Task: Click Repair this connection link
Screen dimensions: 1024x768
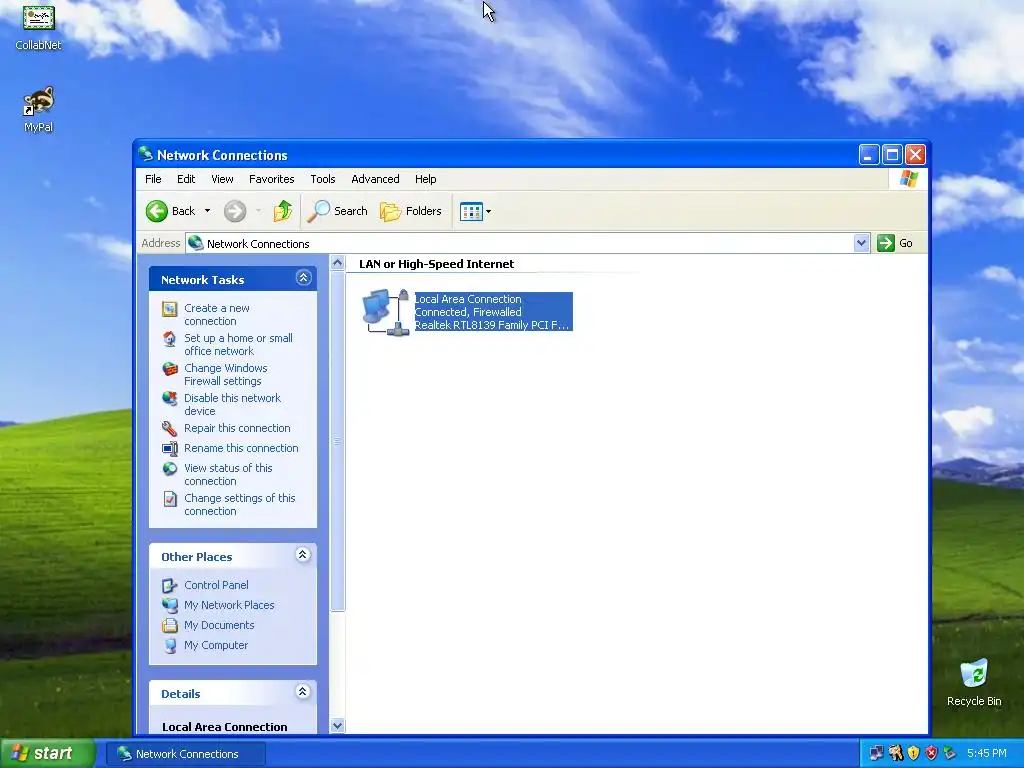Action: (237, 428)
